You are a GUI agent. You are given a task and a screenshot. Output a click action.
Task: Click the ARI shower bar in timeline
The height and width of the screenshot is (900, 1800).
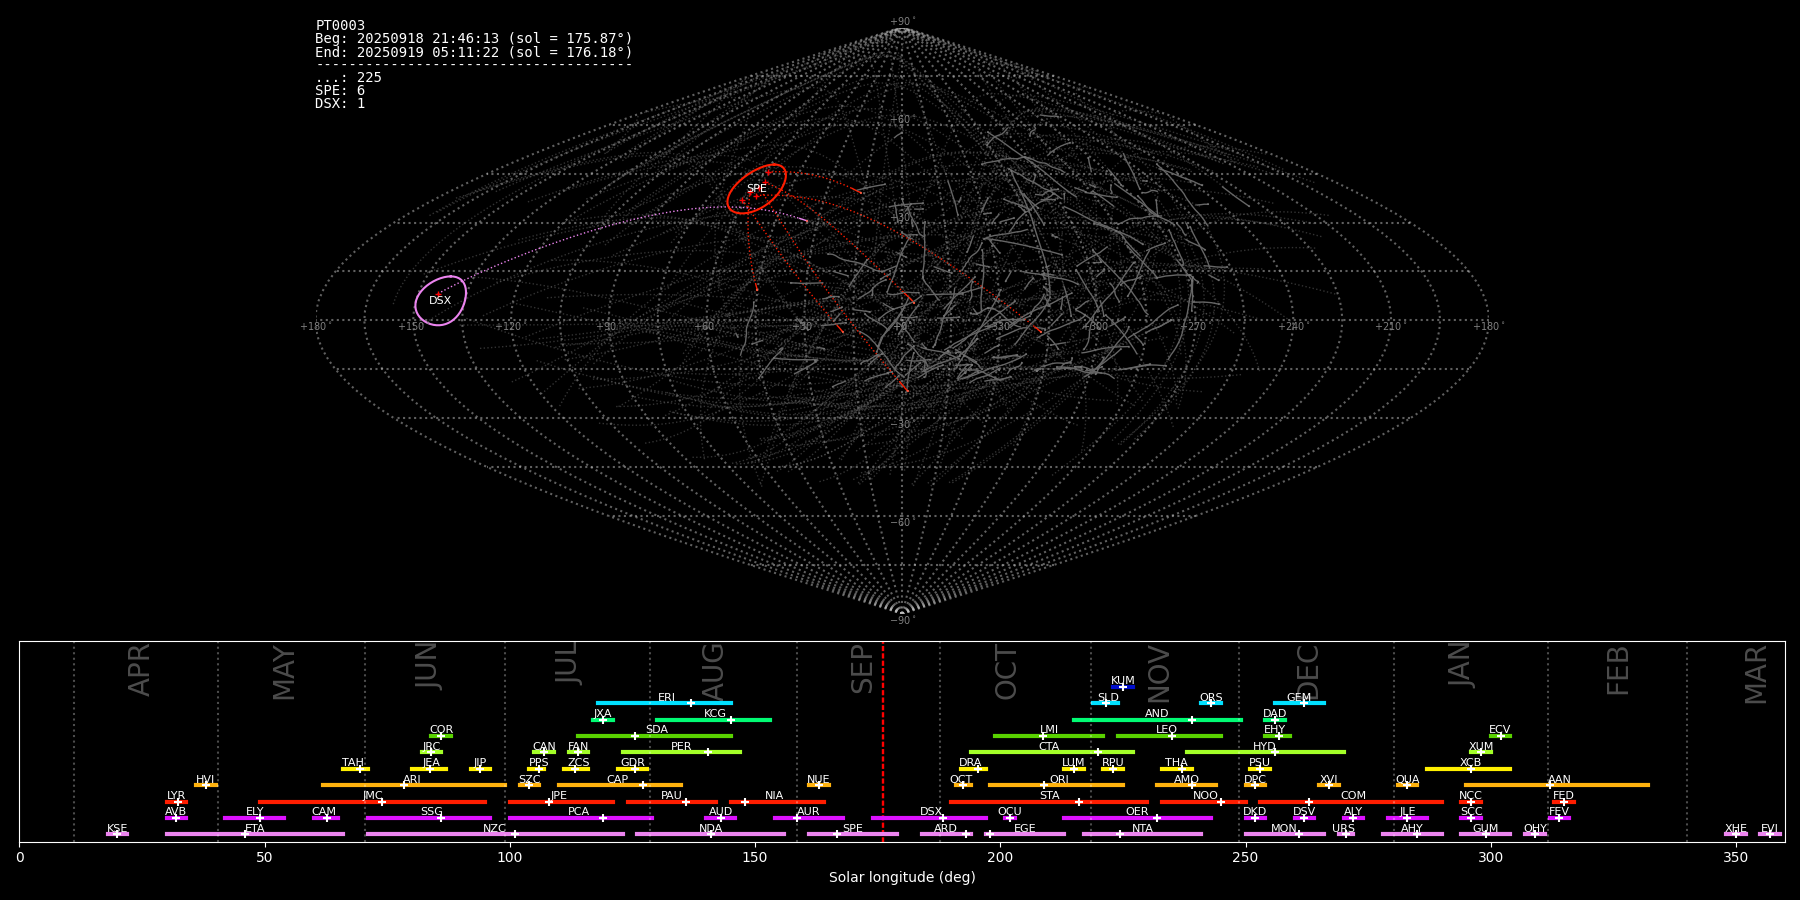pyautogui.click(x=414, y=785)
